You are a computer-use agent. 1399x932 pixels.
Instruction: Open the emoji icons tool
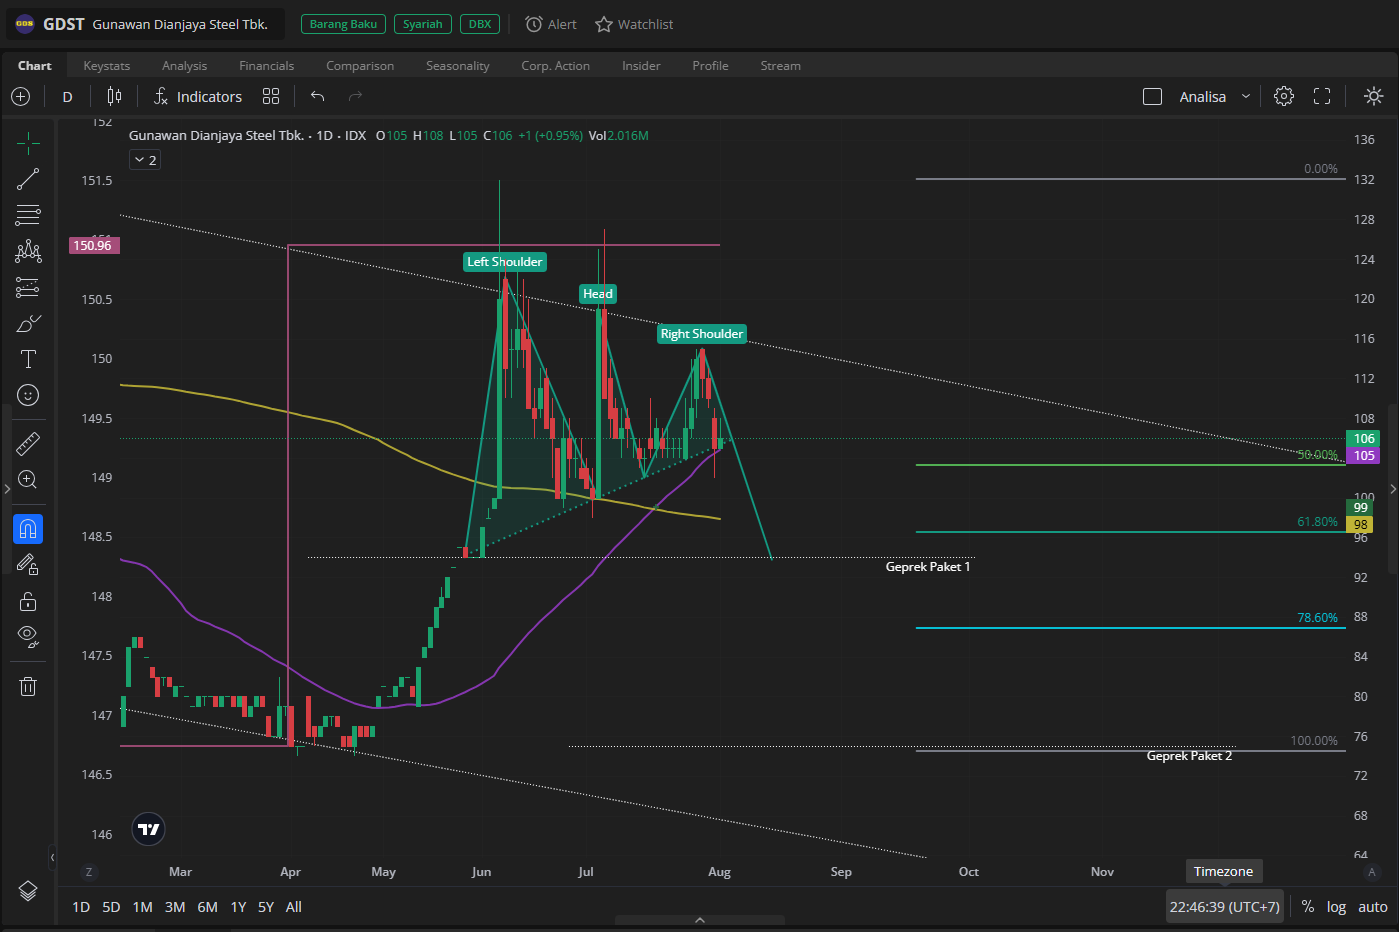28,395
